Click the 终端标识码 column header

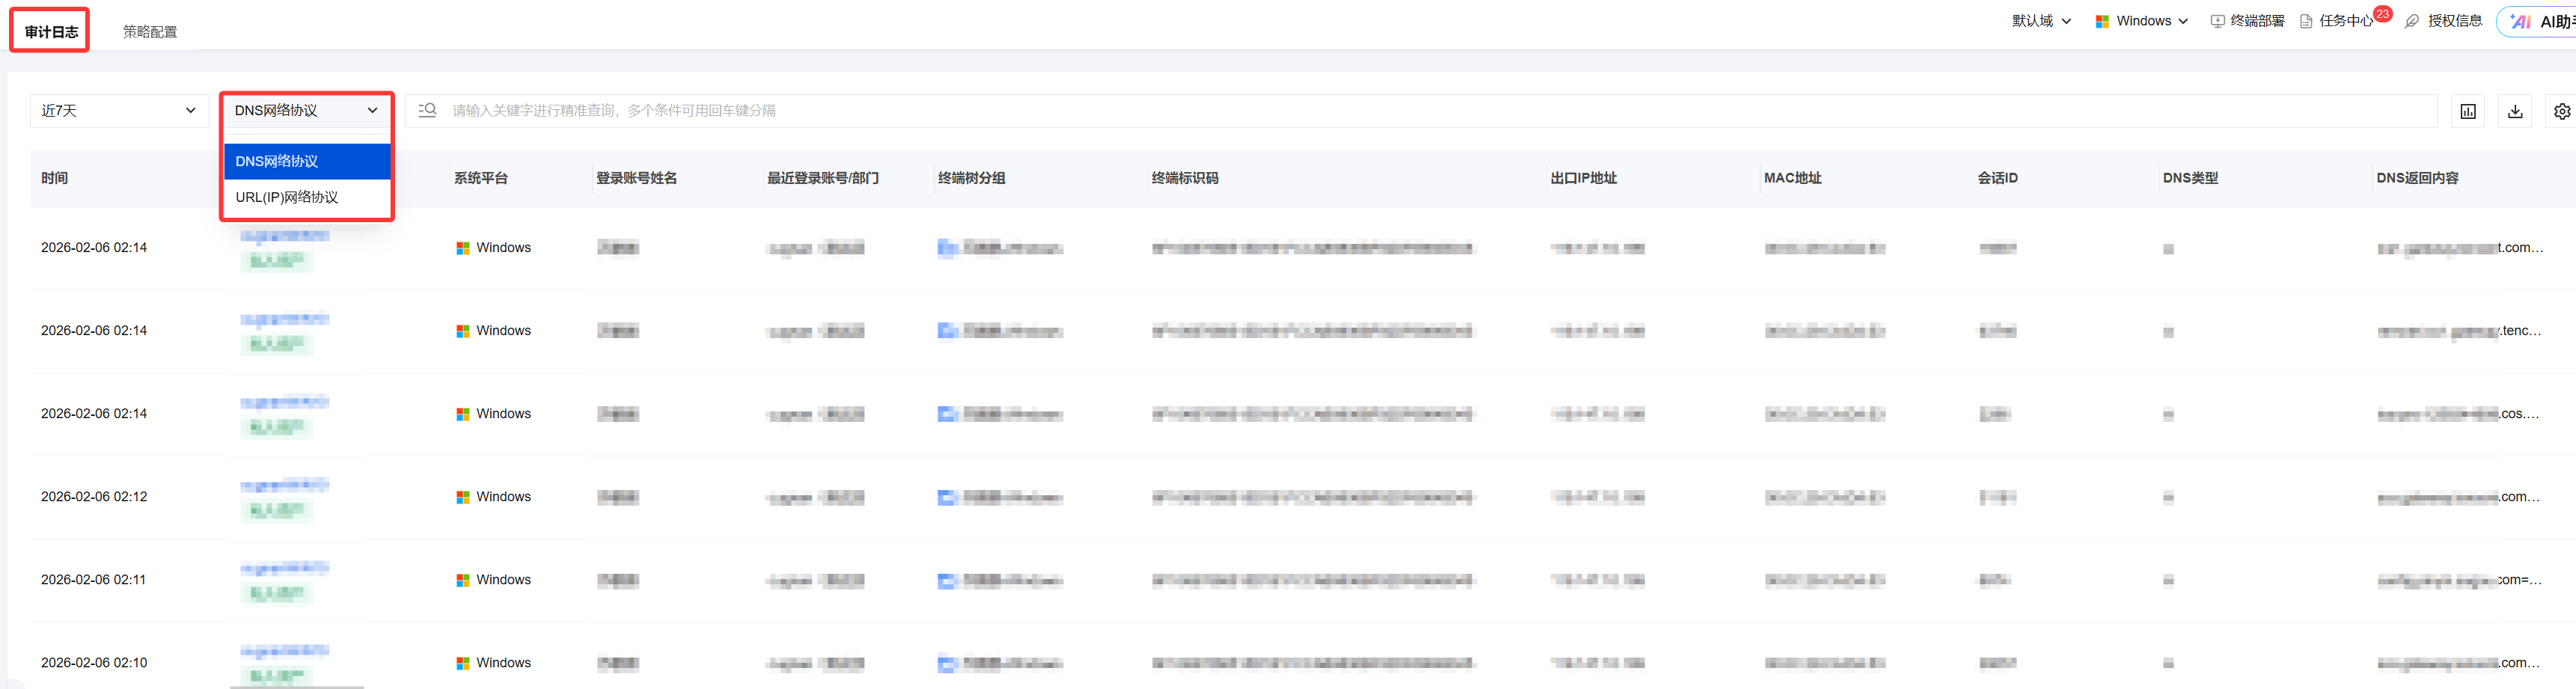point(1185,178)
